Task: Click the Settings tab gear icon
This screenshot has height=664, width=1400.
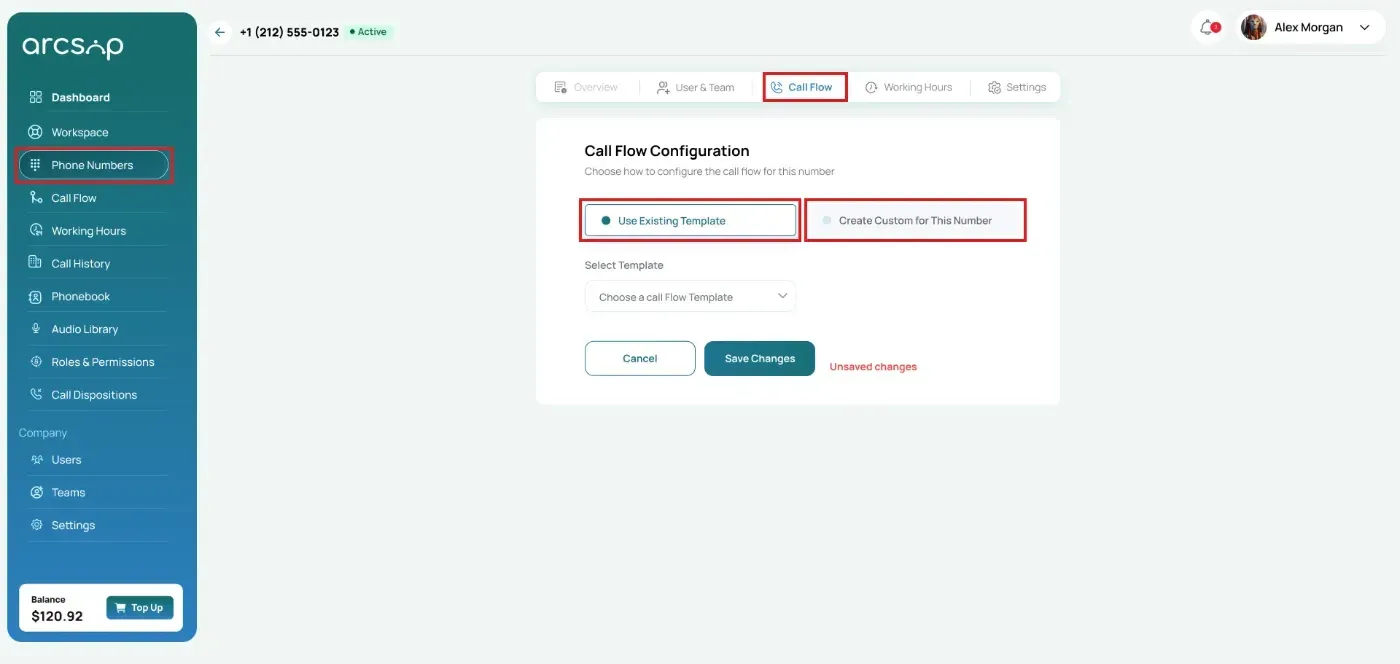Action: tap(994, 87)
